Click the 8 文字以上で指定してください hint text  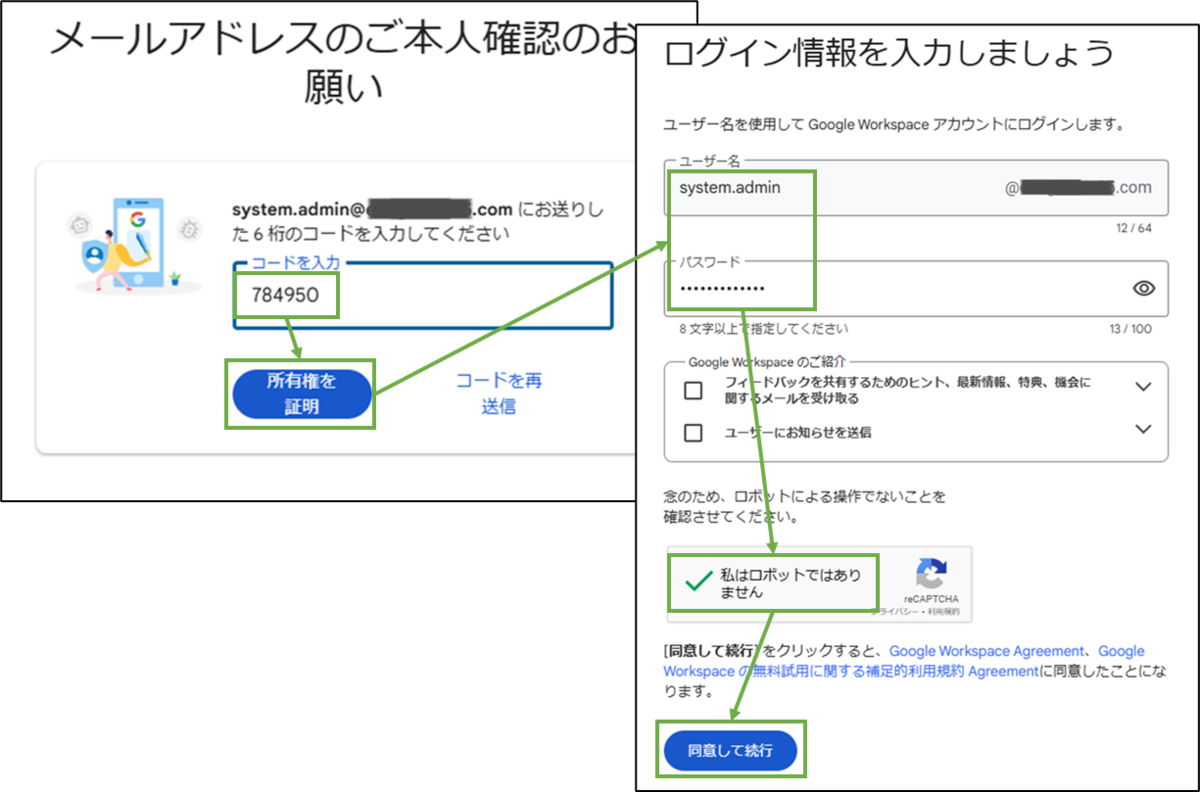coord(764,329)
